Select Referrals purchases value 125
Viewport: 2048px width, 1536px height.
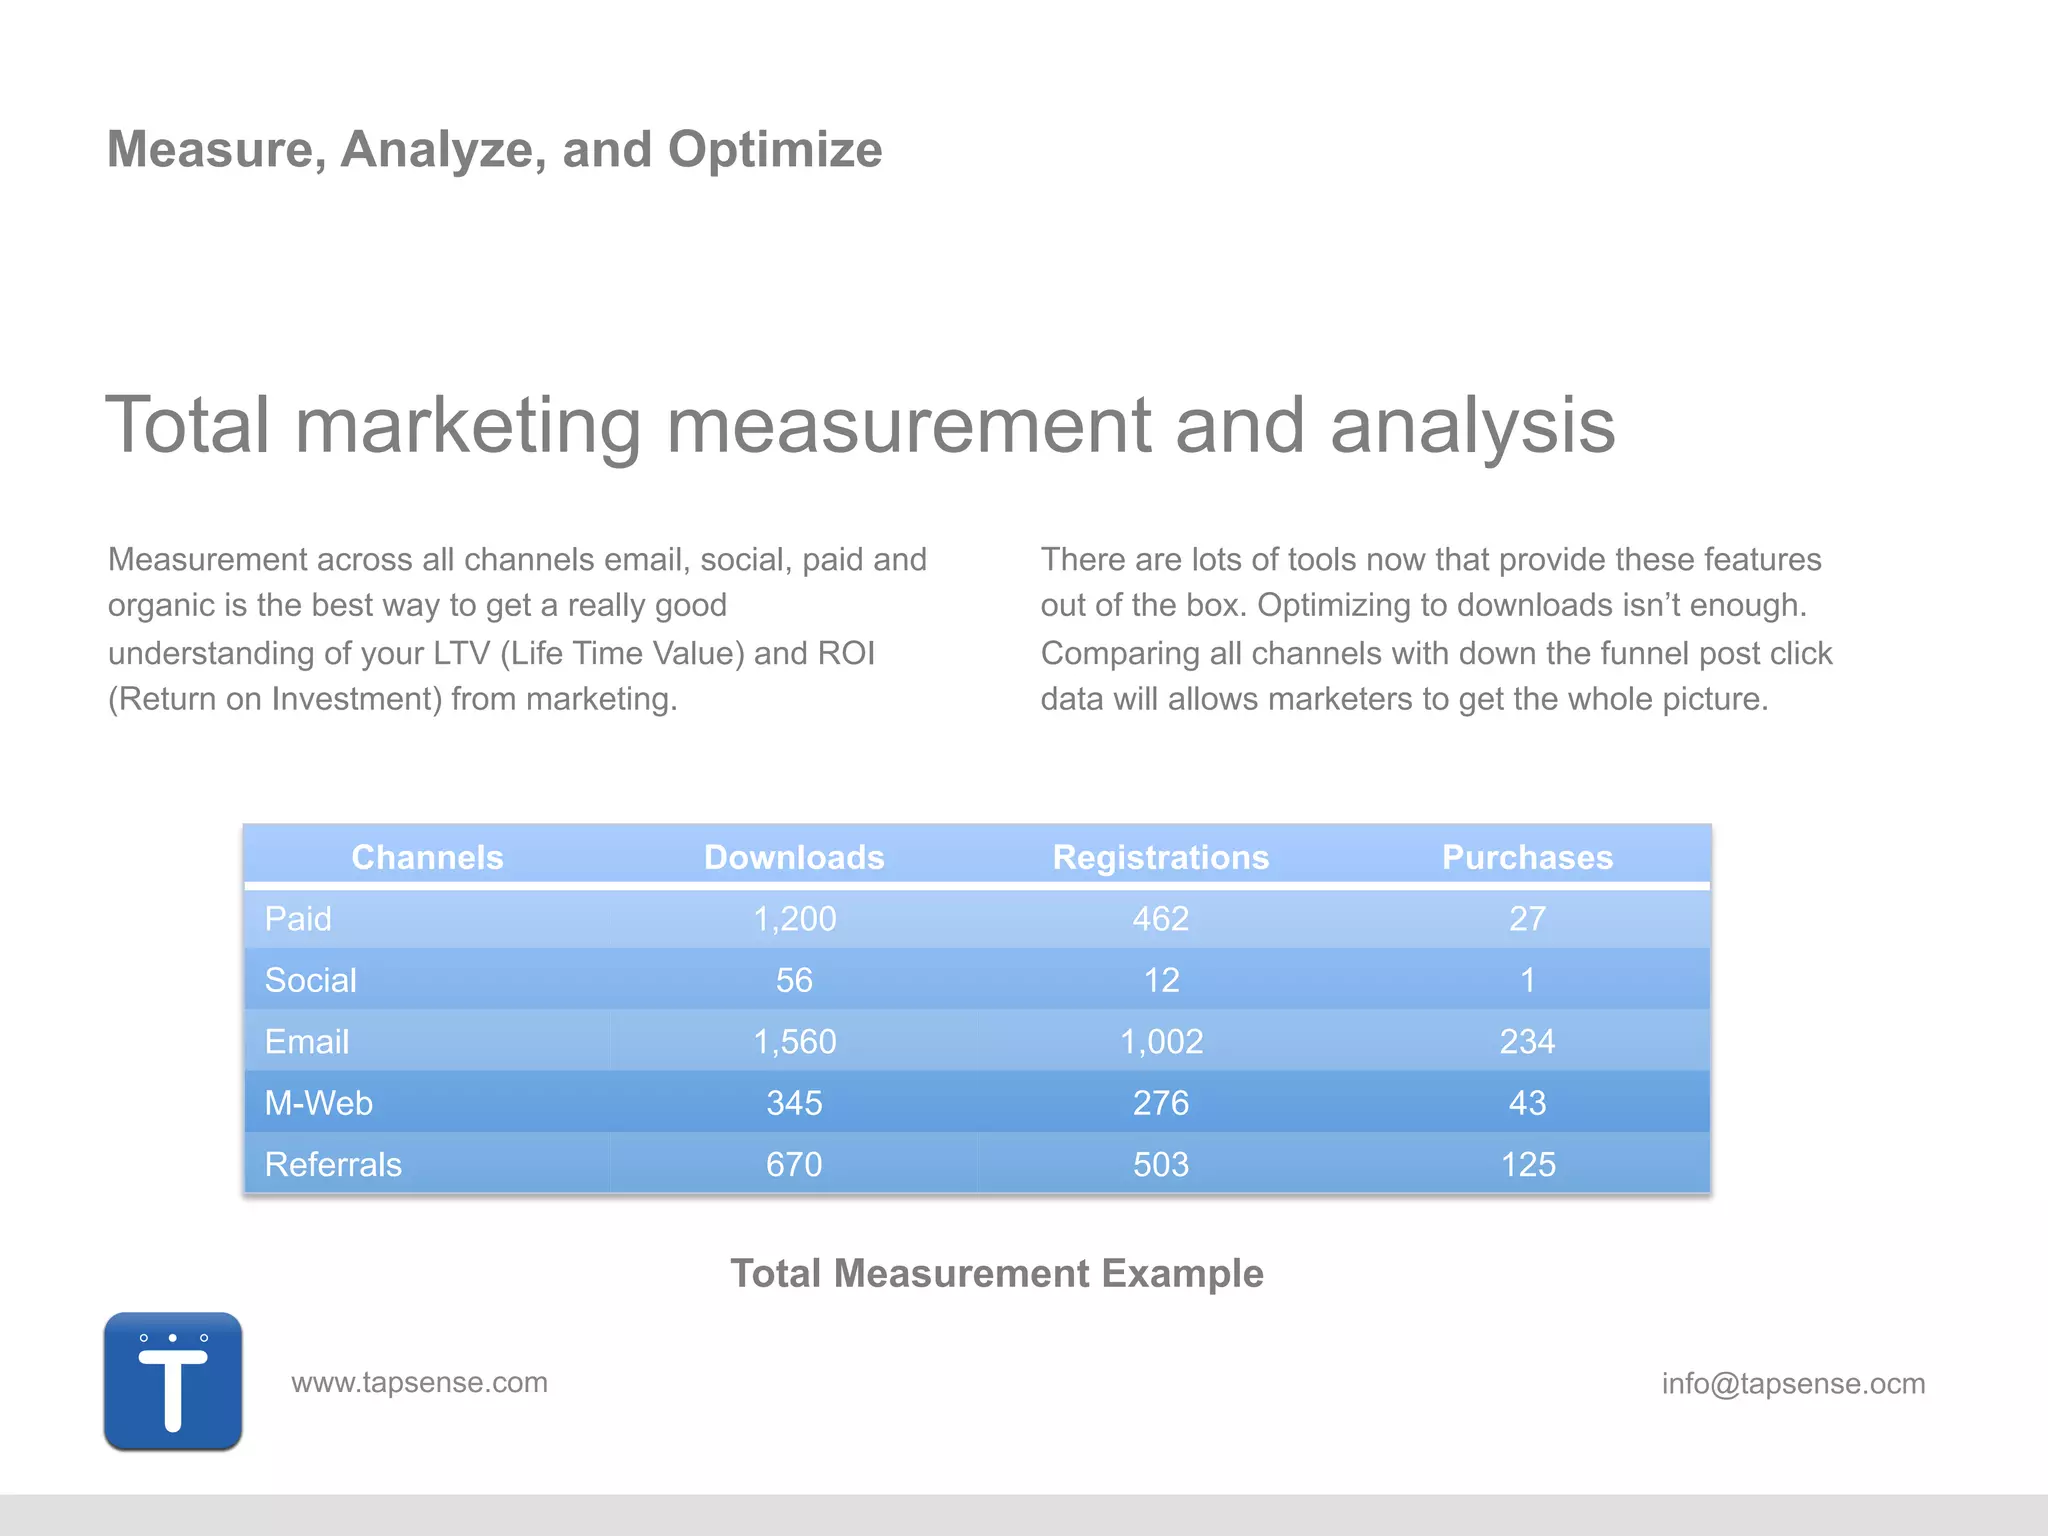coord(1527,1165)
